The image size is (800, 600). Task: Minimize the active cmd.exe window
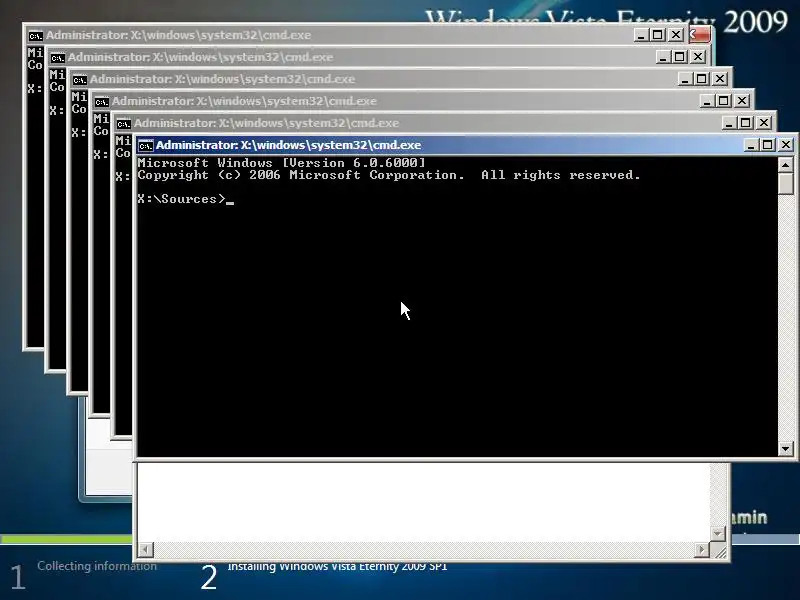[x=751, y=145]
